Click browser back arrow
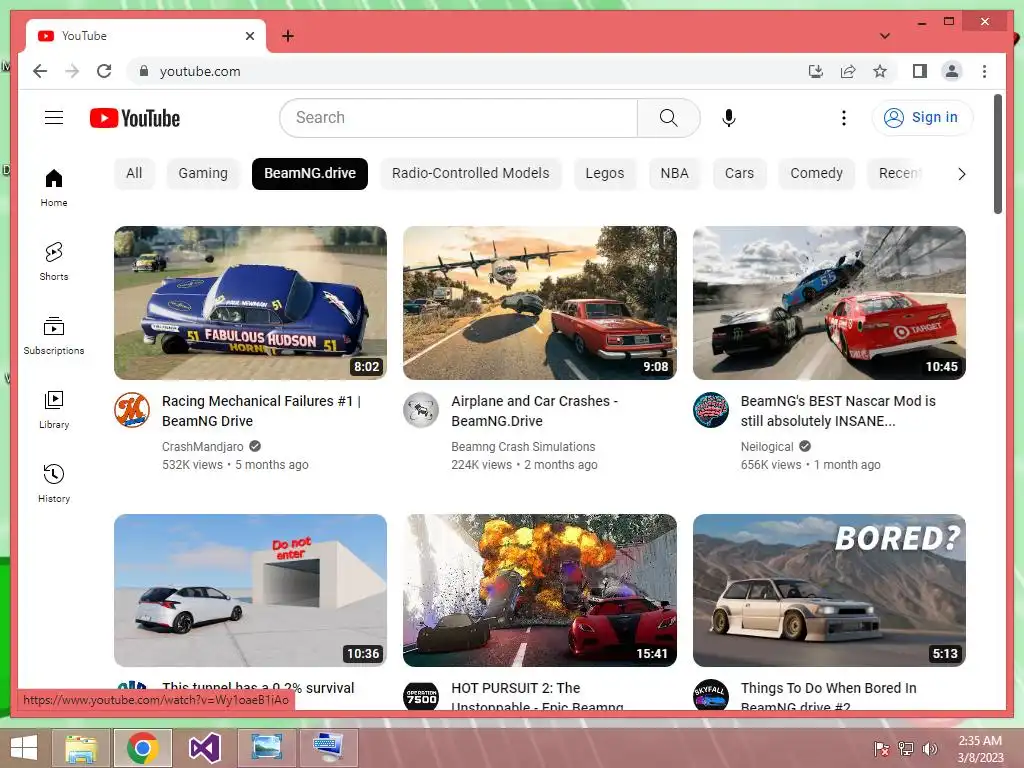The width and height of the screenshot is (1024, 768). click(40, 71)
